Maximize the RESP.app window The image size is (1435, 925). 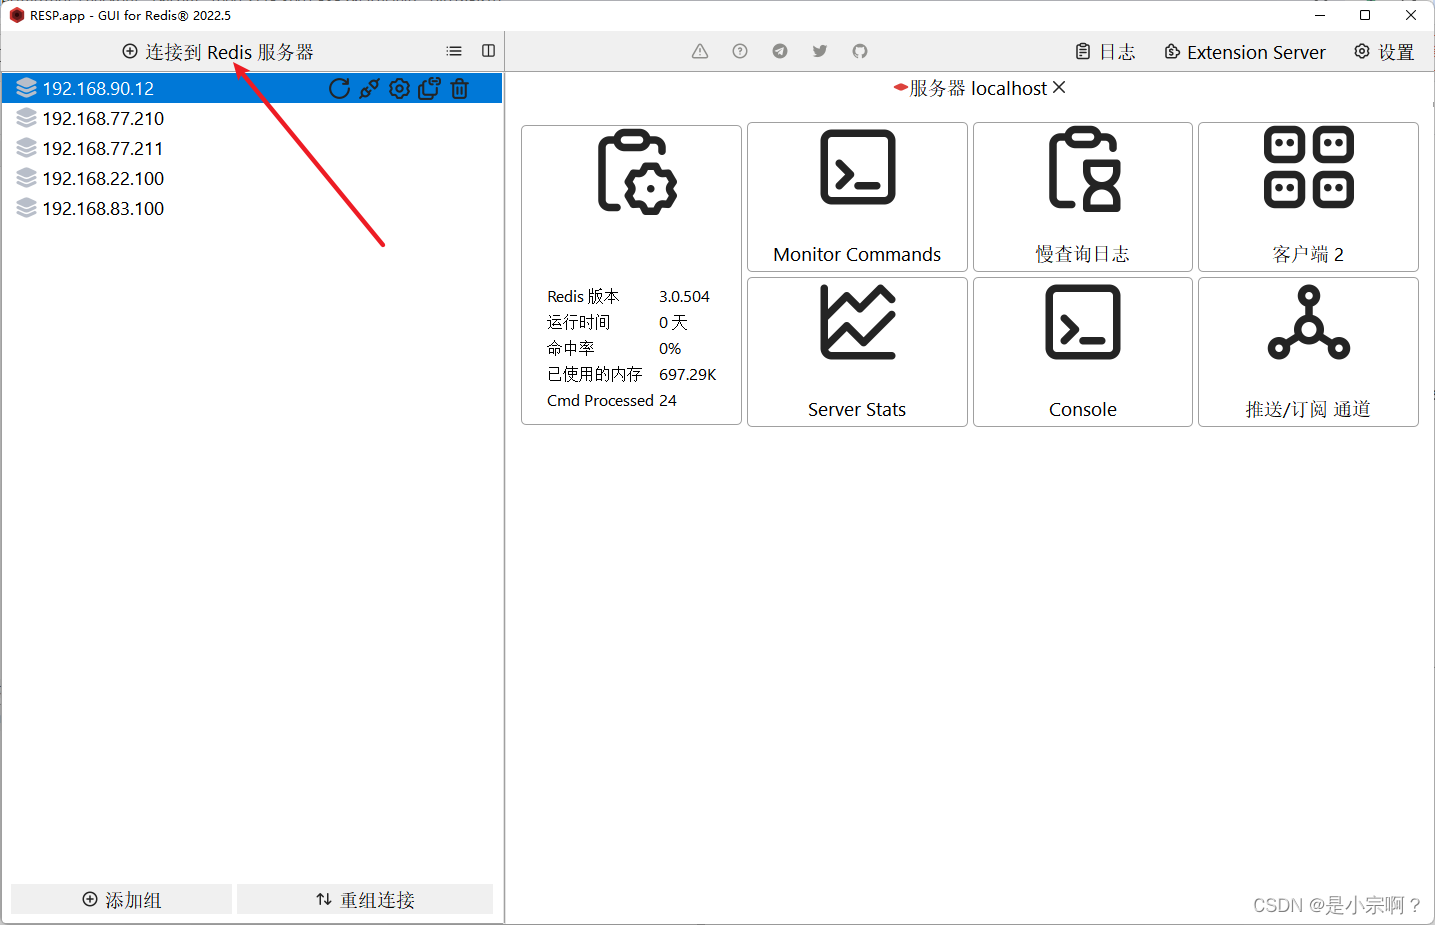(1365, 15)
